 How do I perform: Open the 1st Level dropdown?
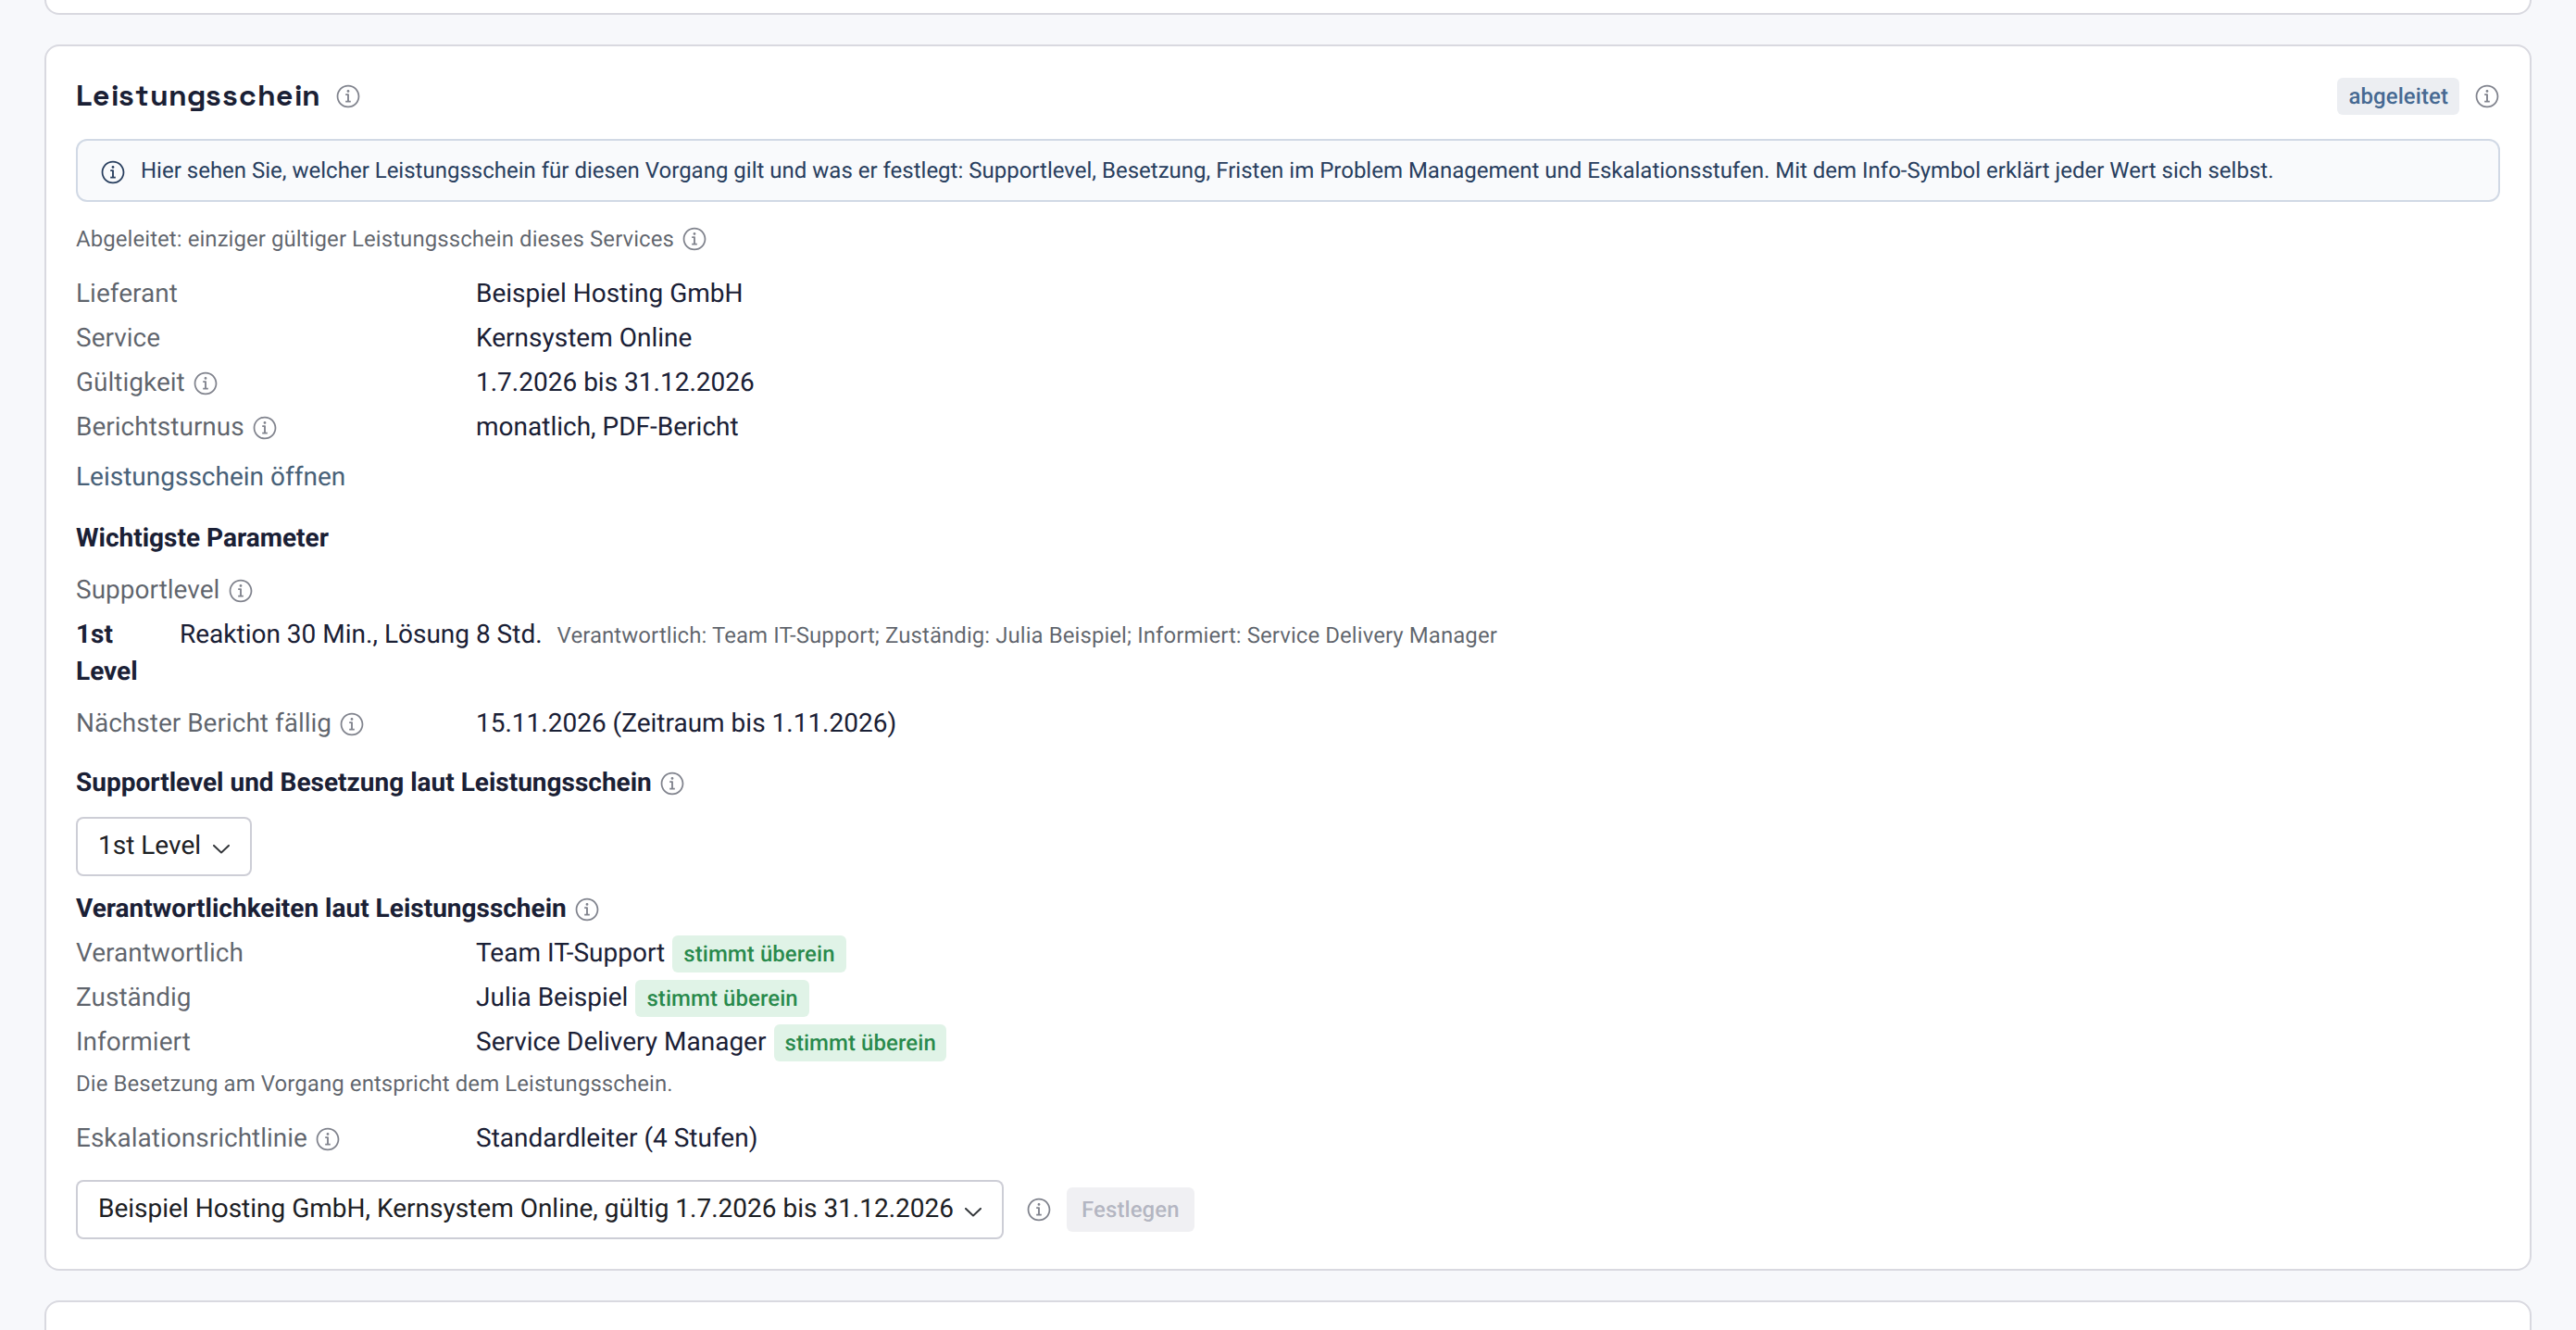coord(164,846)
